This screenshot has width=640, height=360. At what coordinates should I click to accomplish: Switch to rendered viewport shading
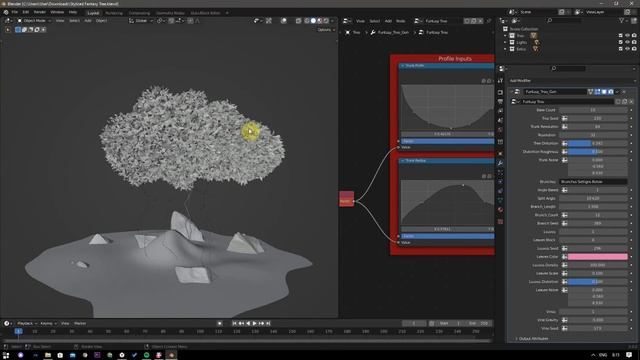click(326, 20)
